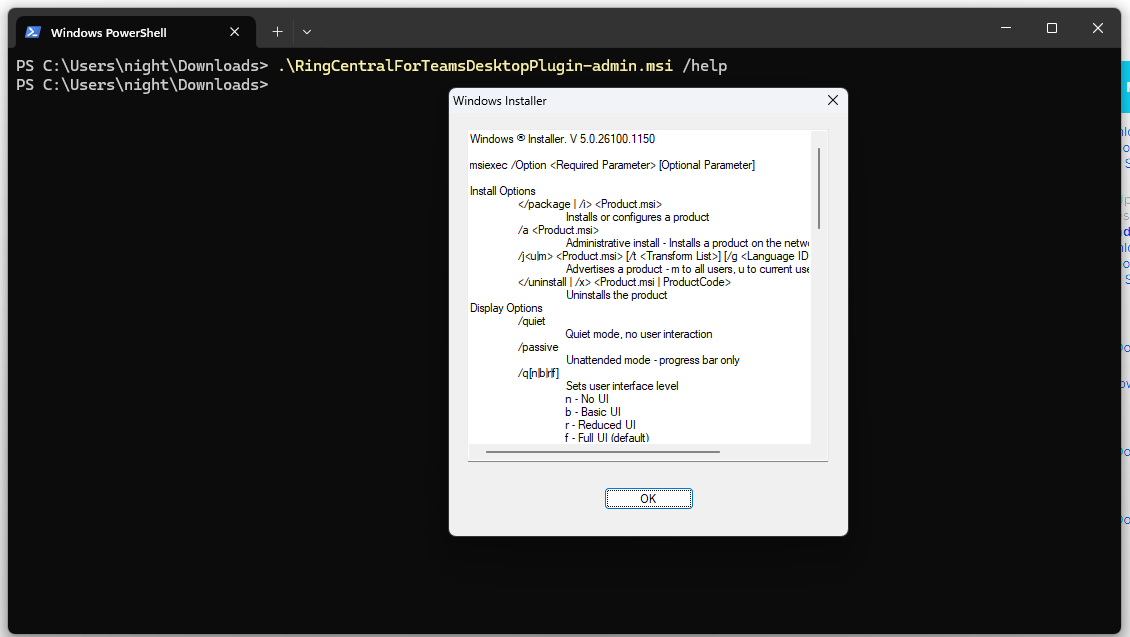Click 'b - Basic UI' line
Viewport: 1130px width, 637px height.
point(592,412)
